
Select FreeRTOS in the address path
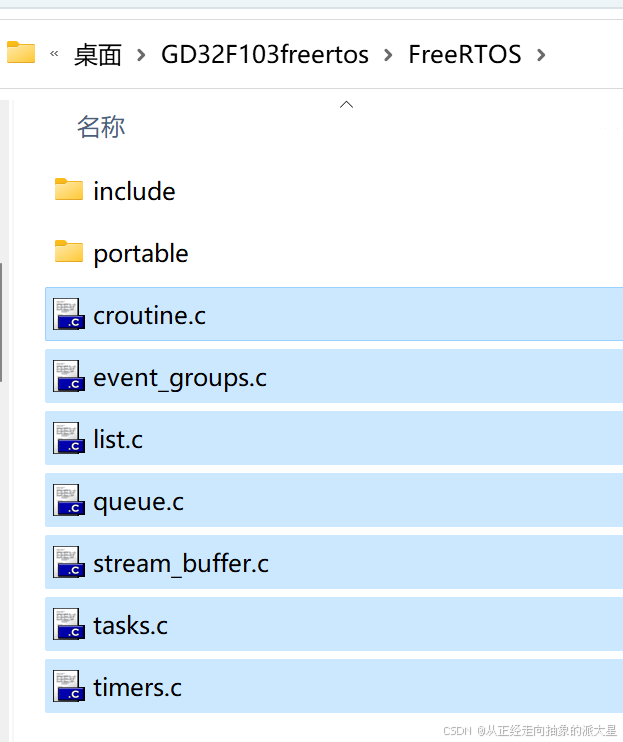point(465,54)
